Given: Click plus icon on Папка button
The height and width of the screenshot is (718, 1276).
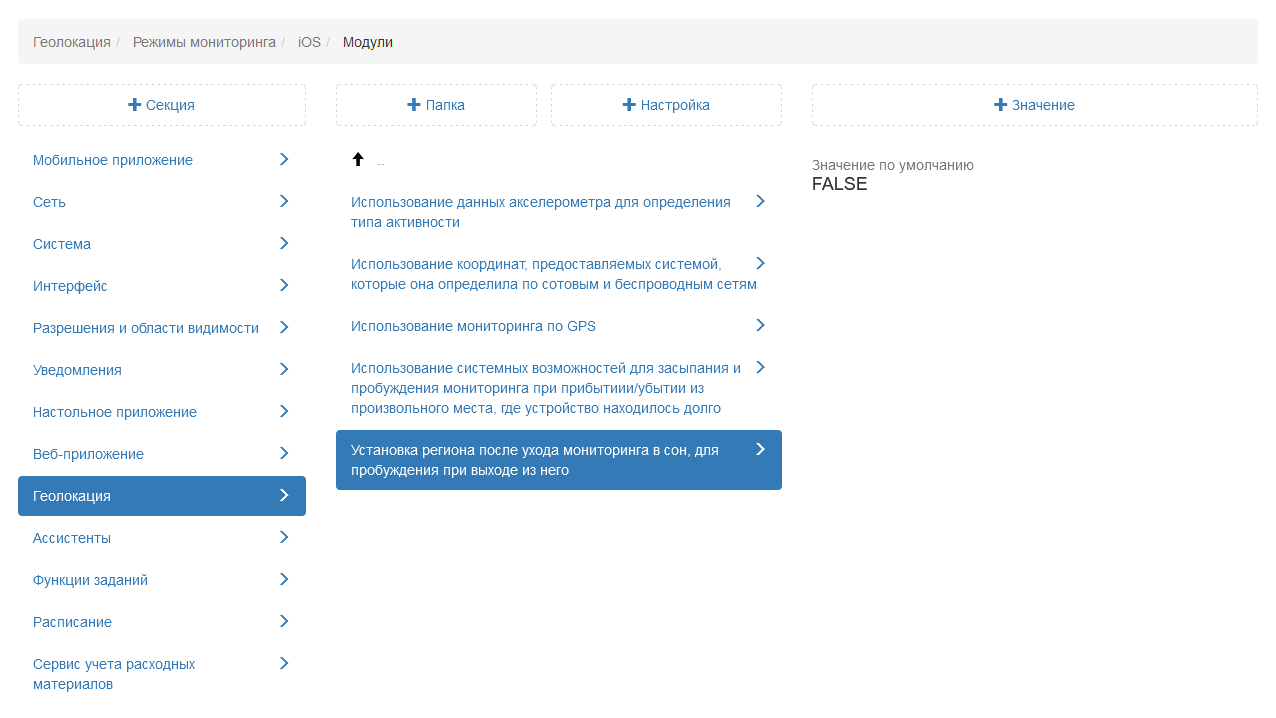Looking at the screenshot, I should (x=414, y=105).
